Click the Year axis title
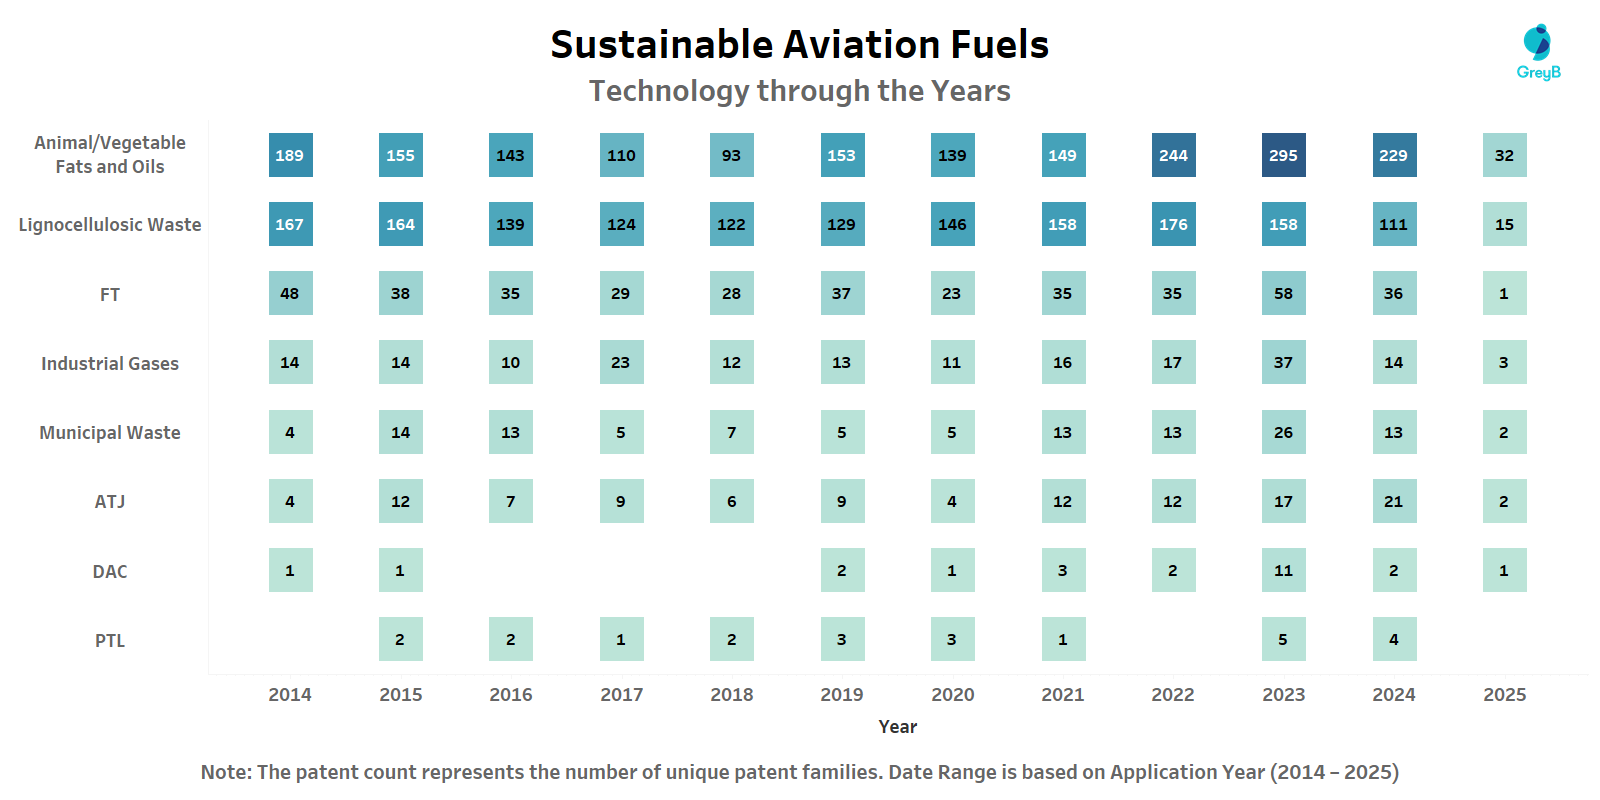The width and height of the screenshot is (1600, 800). coord(897,727)
